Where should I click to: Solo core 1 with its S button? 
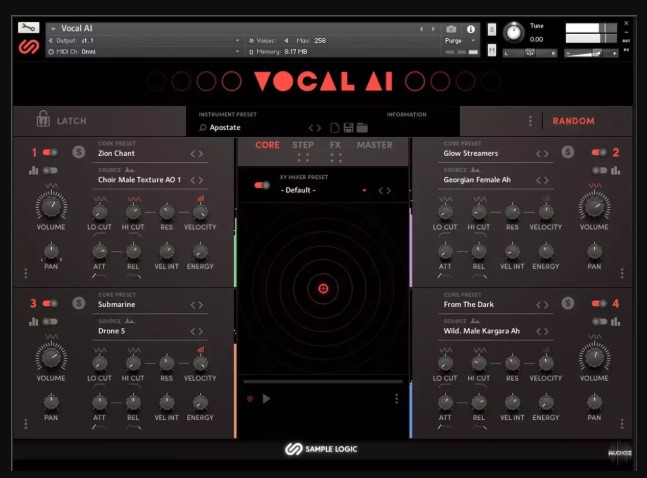click(79, 152)
